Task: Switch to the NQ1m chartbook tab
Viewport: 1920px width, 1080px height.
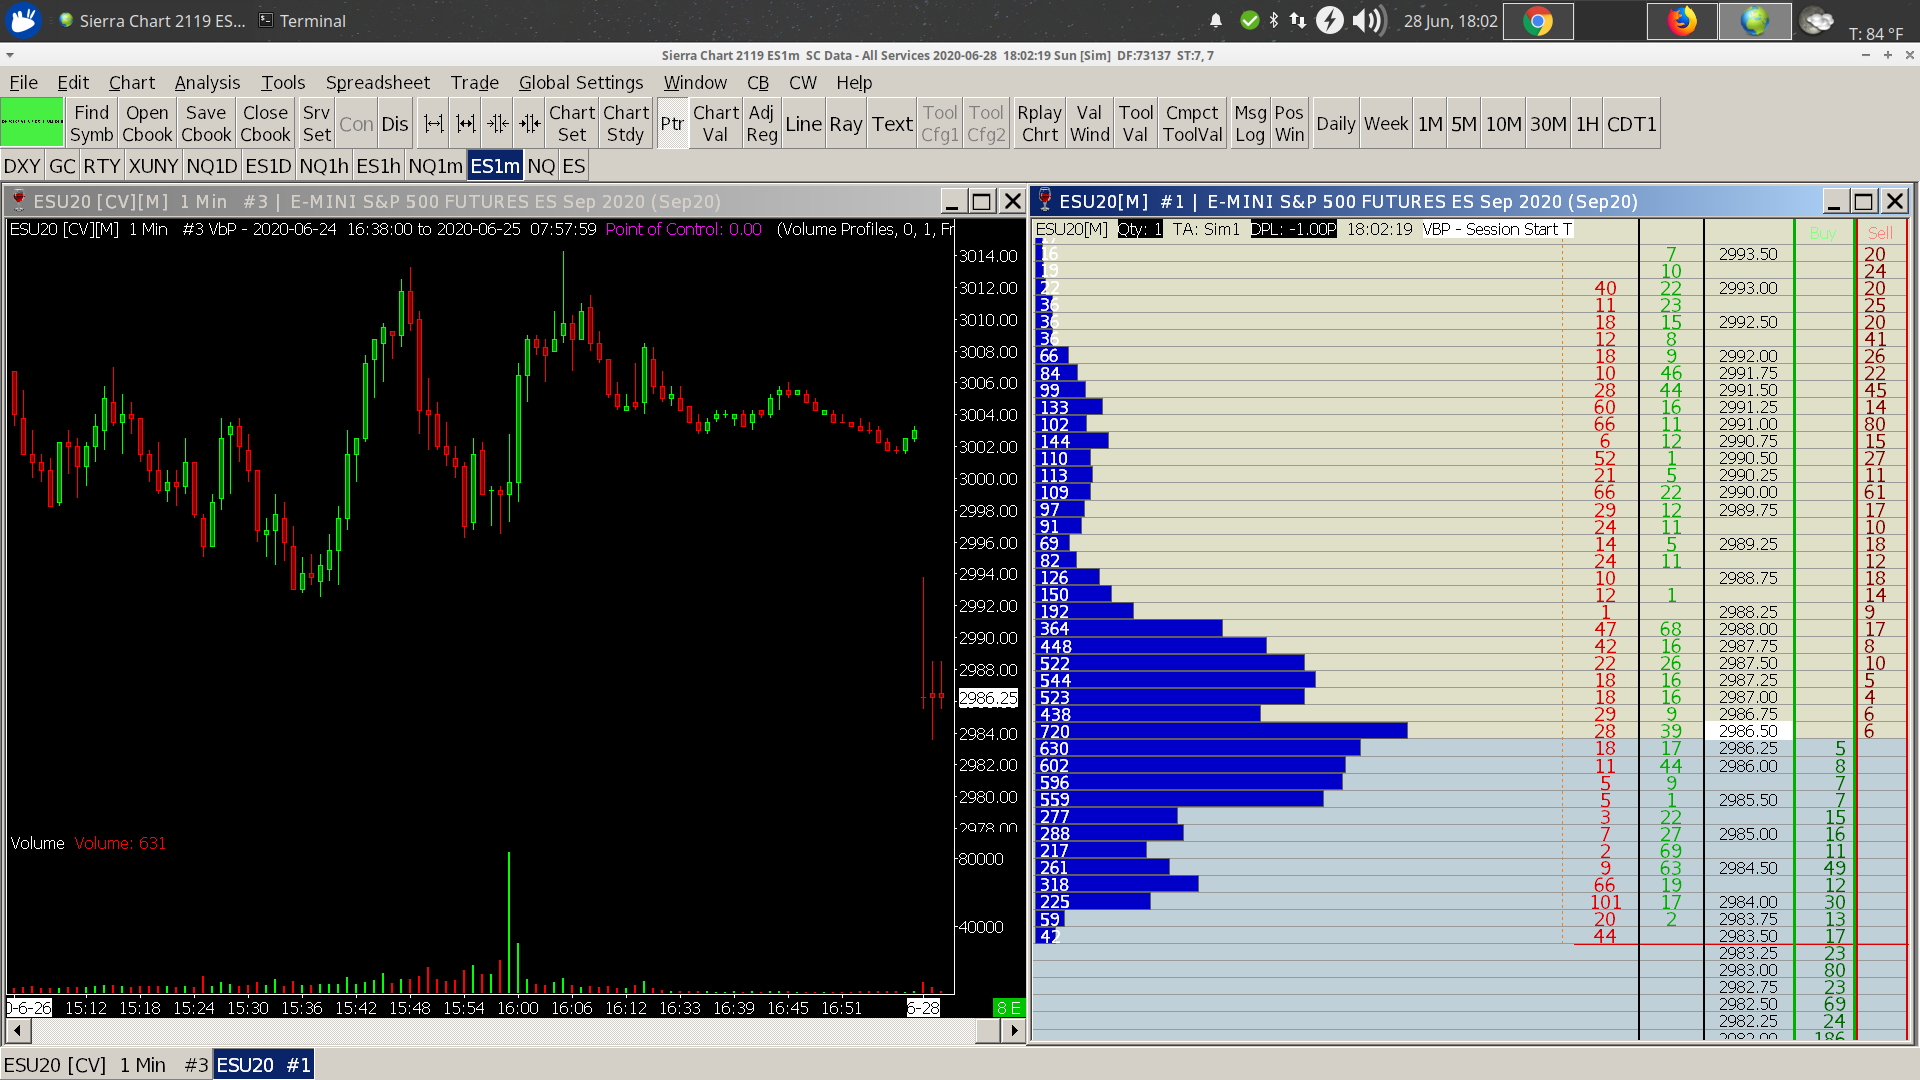Action: tap(435, 166)
